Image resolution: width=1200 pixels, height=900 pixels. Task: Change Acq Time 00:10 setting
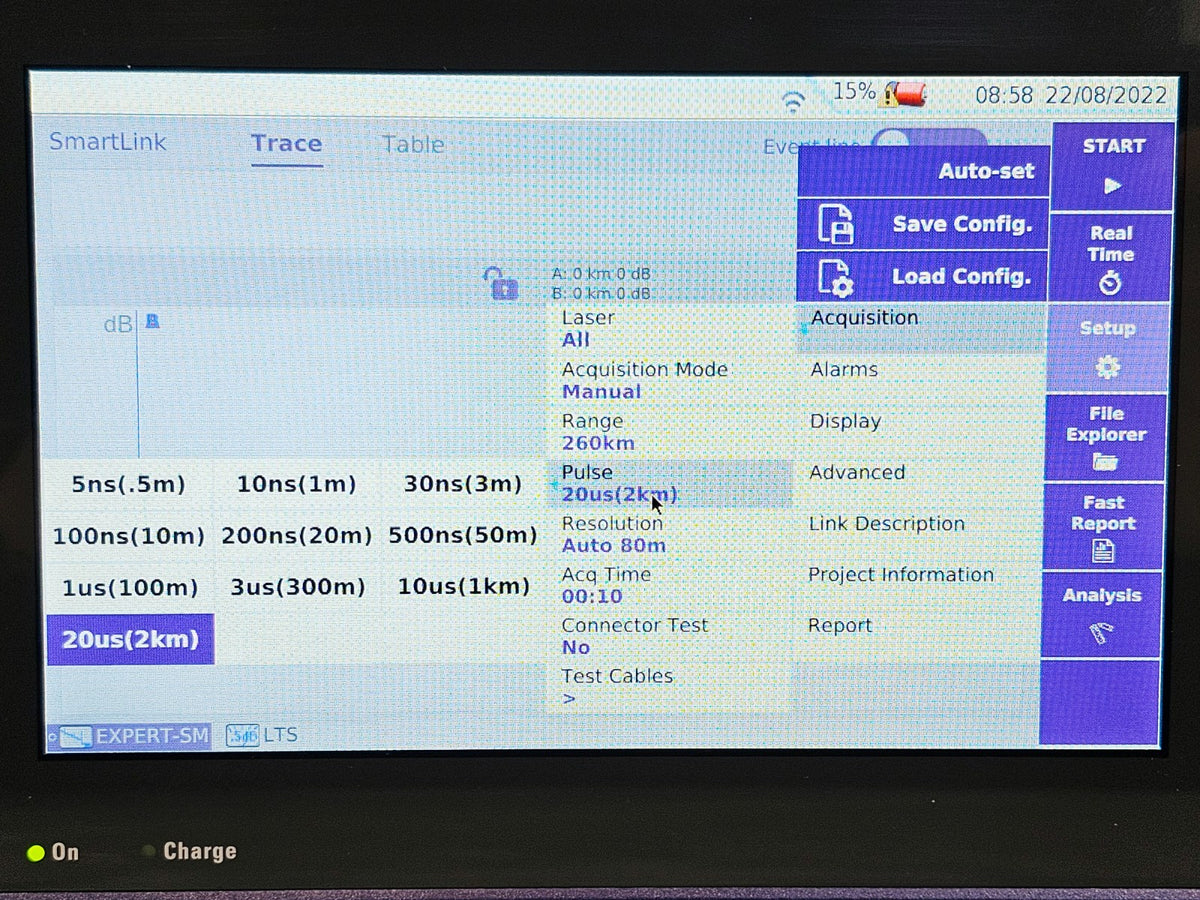click(670, 586)
